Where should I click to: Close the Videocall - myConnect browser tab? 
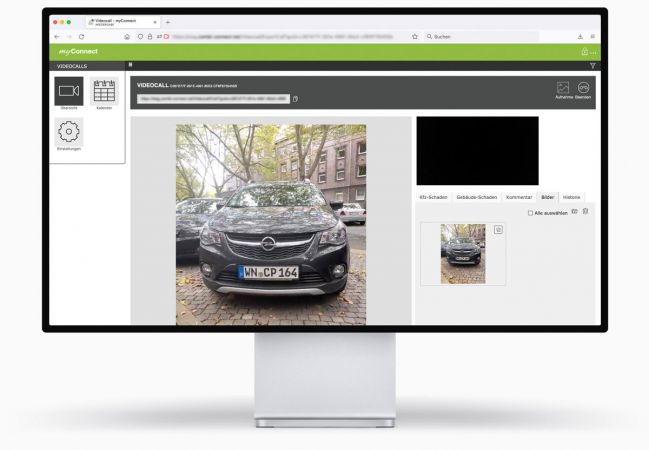(155, 22)
